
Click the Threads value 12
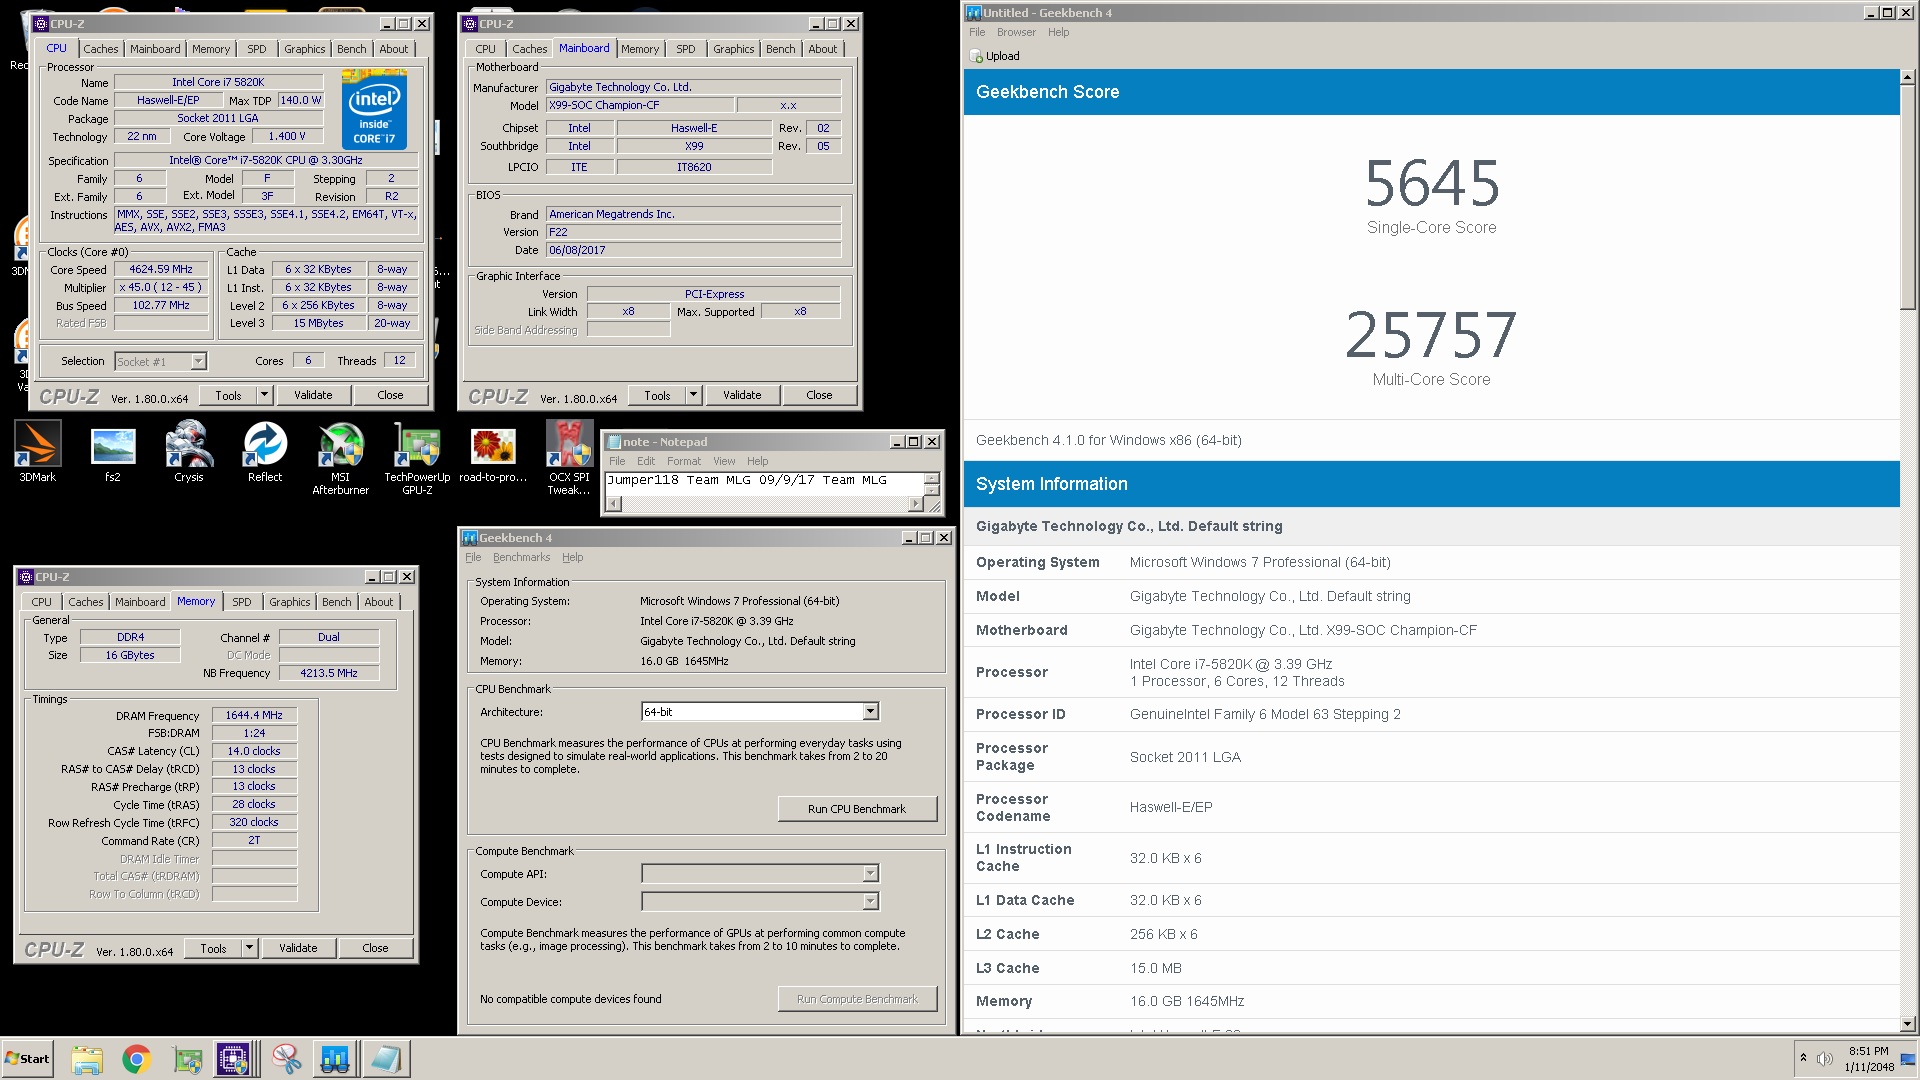(x=399, y=361)
